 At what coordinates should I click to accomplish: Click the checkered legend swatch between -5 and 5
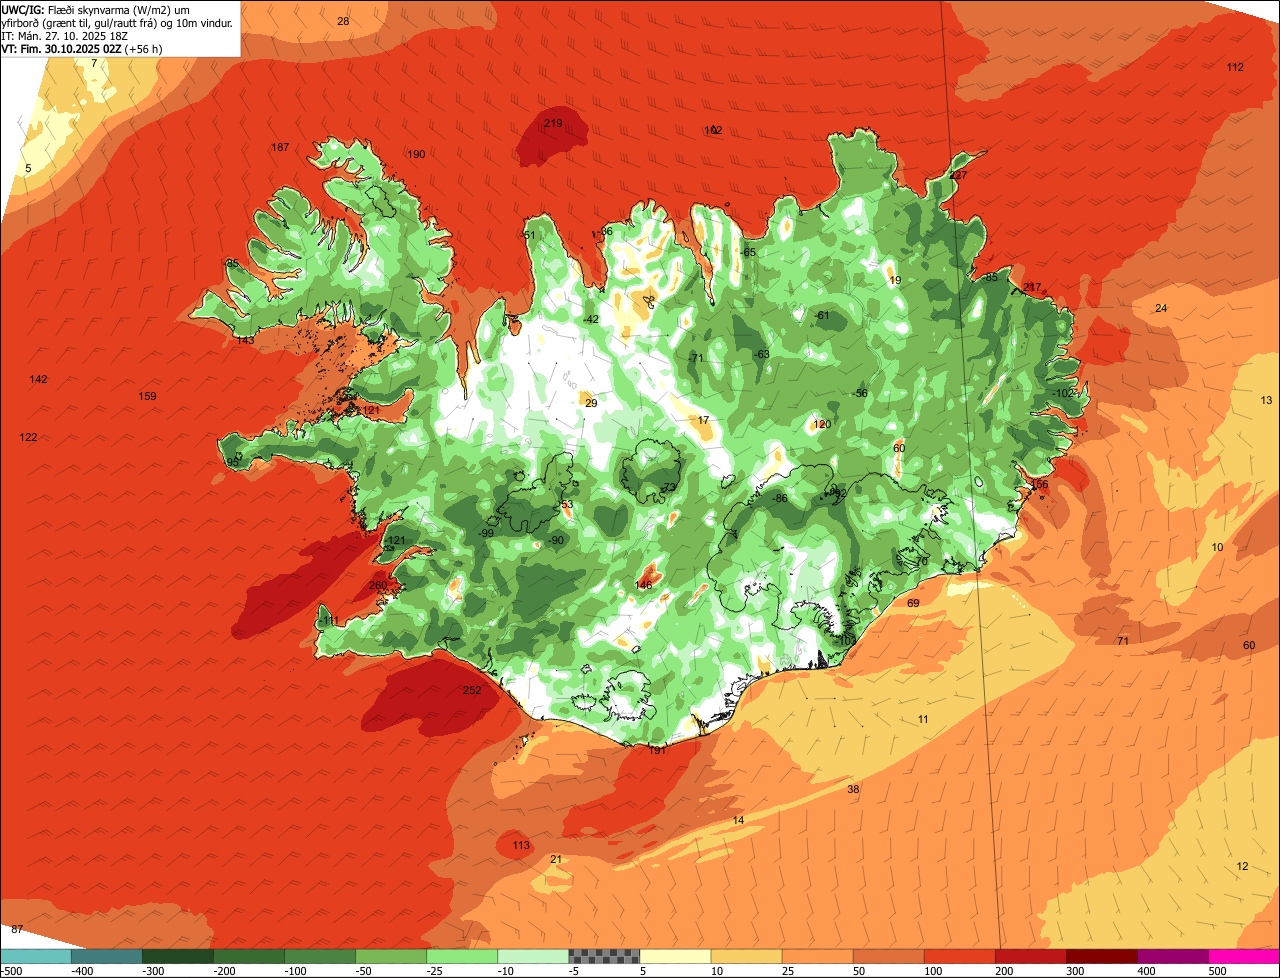(604, 956)
